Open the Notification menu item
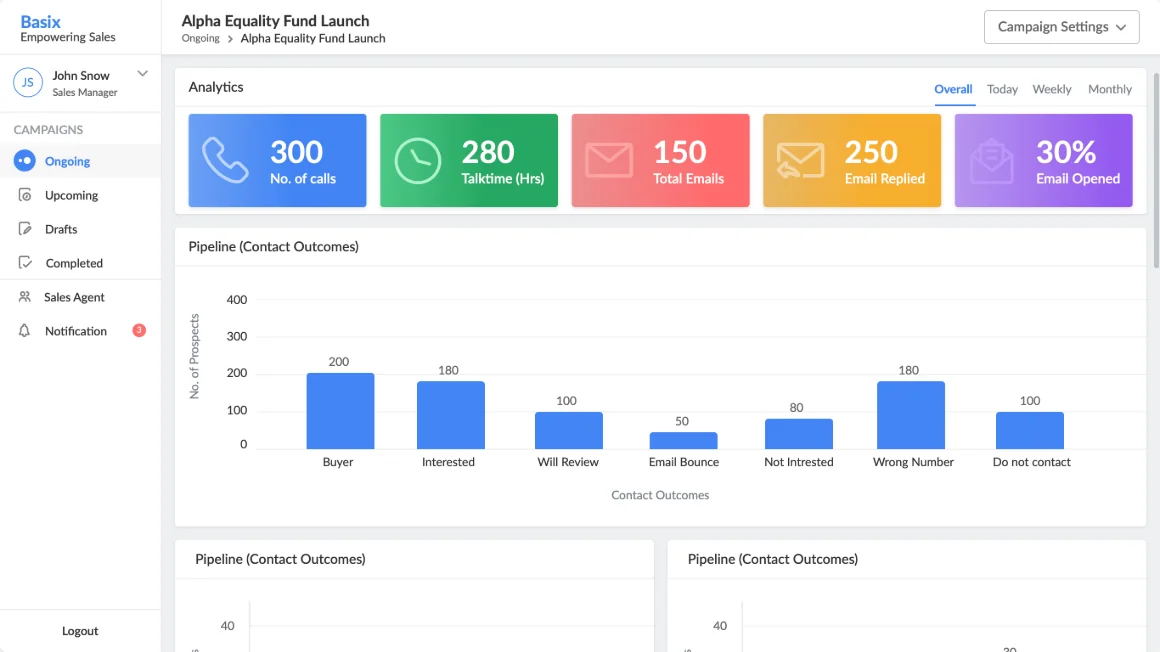1160x652 pixels. (x=80, y=331)
